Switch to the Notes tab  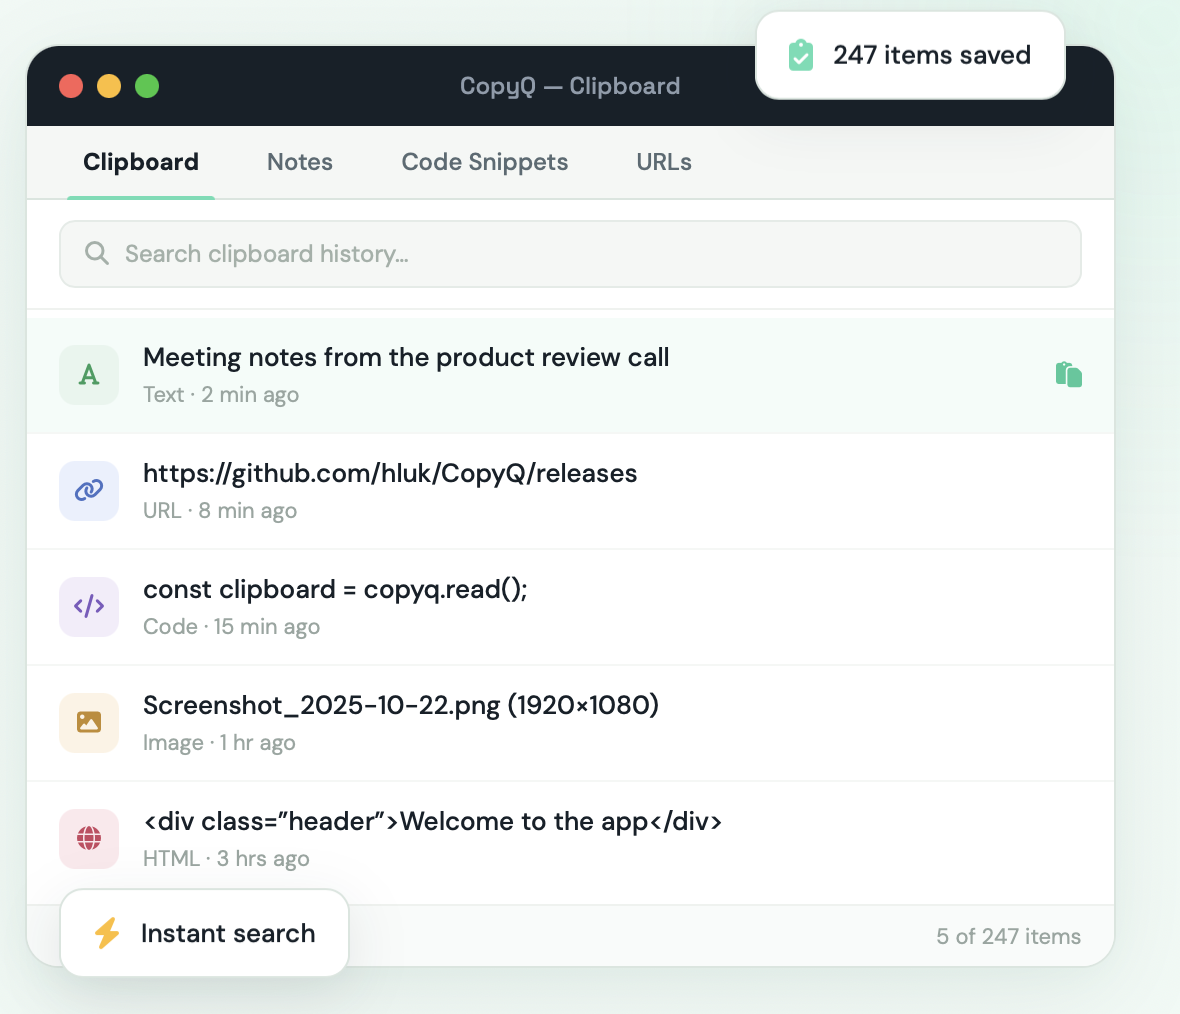point(300,162)
